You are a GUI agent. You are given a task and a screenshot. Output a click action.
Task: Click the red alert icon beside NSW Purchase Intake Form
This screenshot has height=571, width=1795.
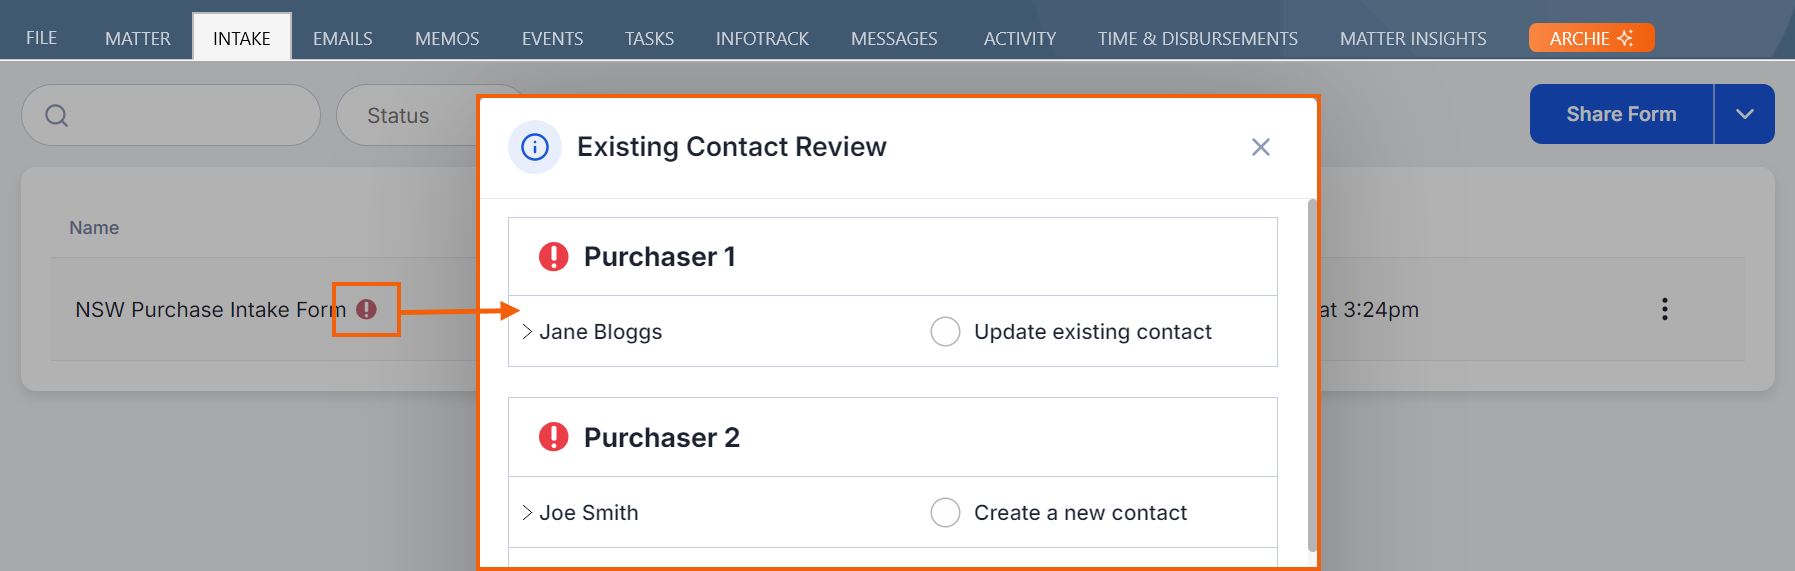click(367, 309)
